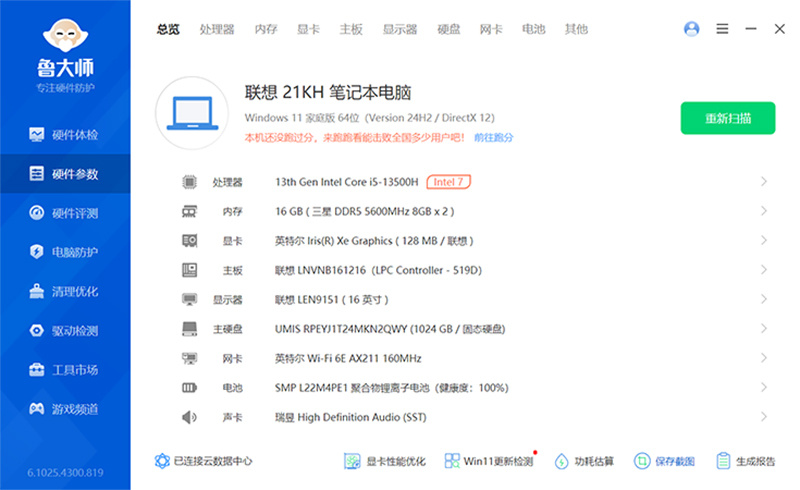Go to 电脑防护 protection section
This screenshot has width=800, height=490.
tap(65, 252)
